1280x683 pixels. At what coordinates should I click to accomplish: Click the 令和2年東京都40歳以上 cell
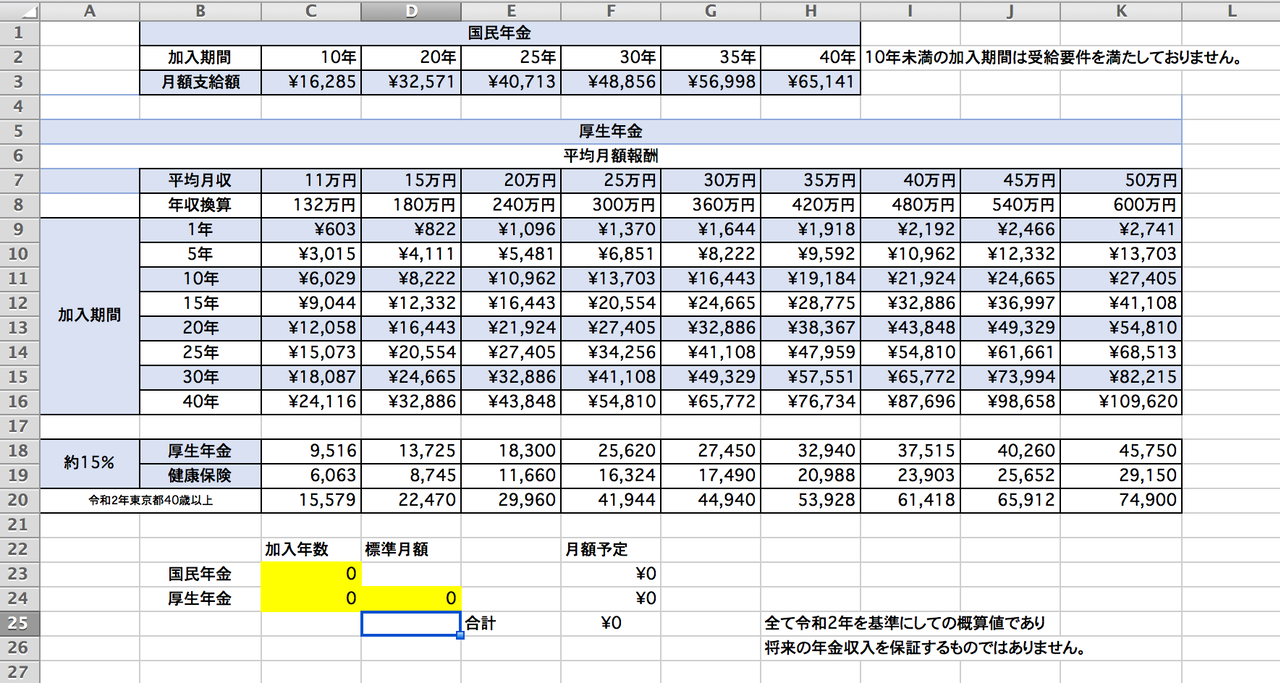point(150,500)
